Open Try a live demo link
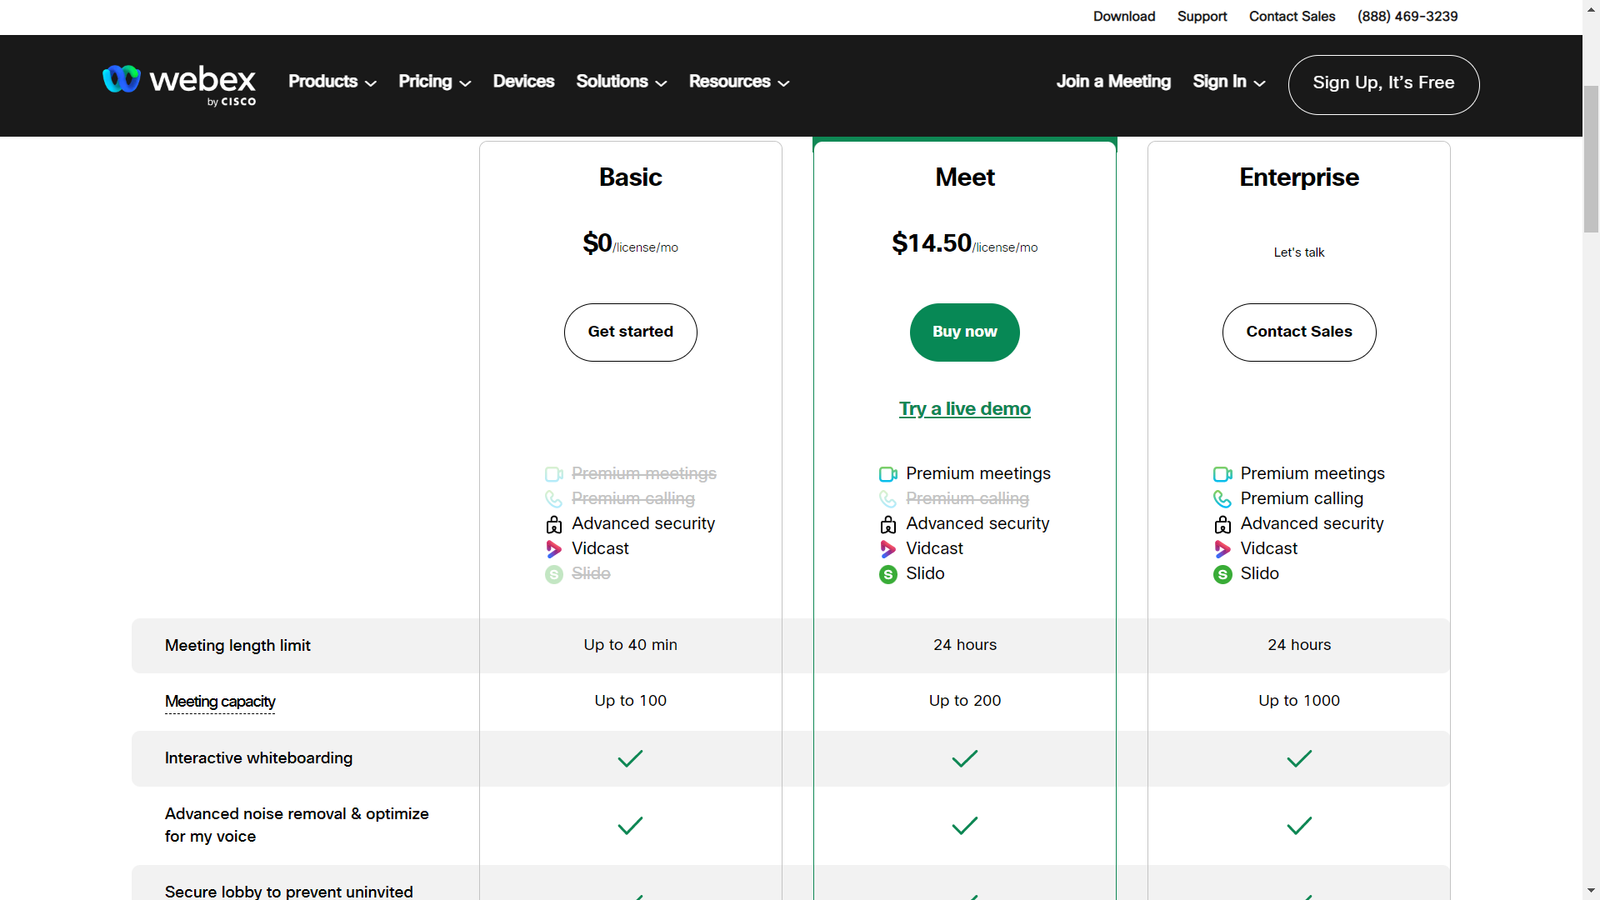The width and height of the screenshot is (1600, 900). coord(965,409)
